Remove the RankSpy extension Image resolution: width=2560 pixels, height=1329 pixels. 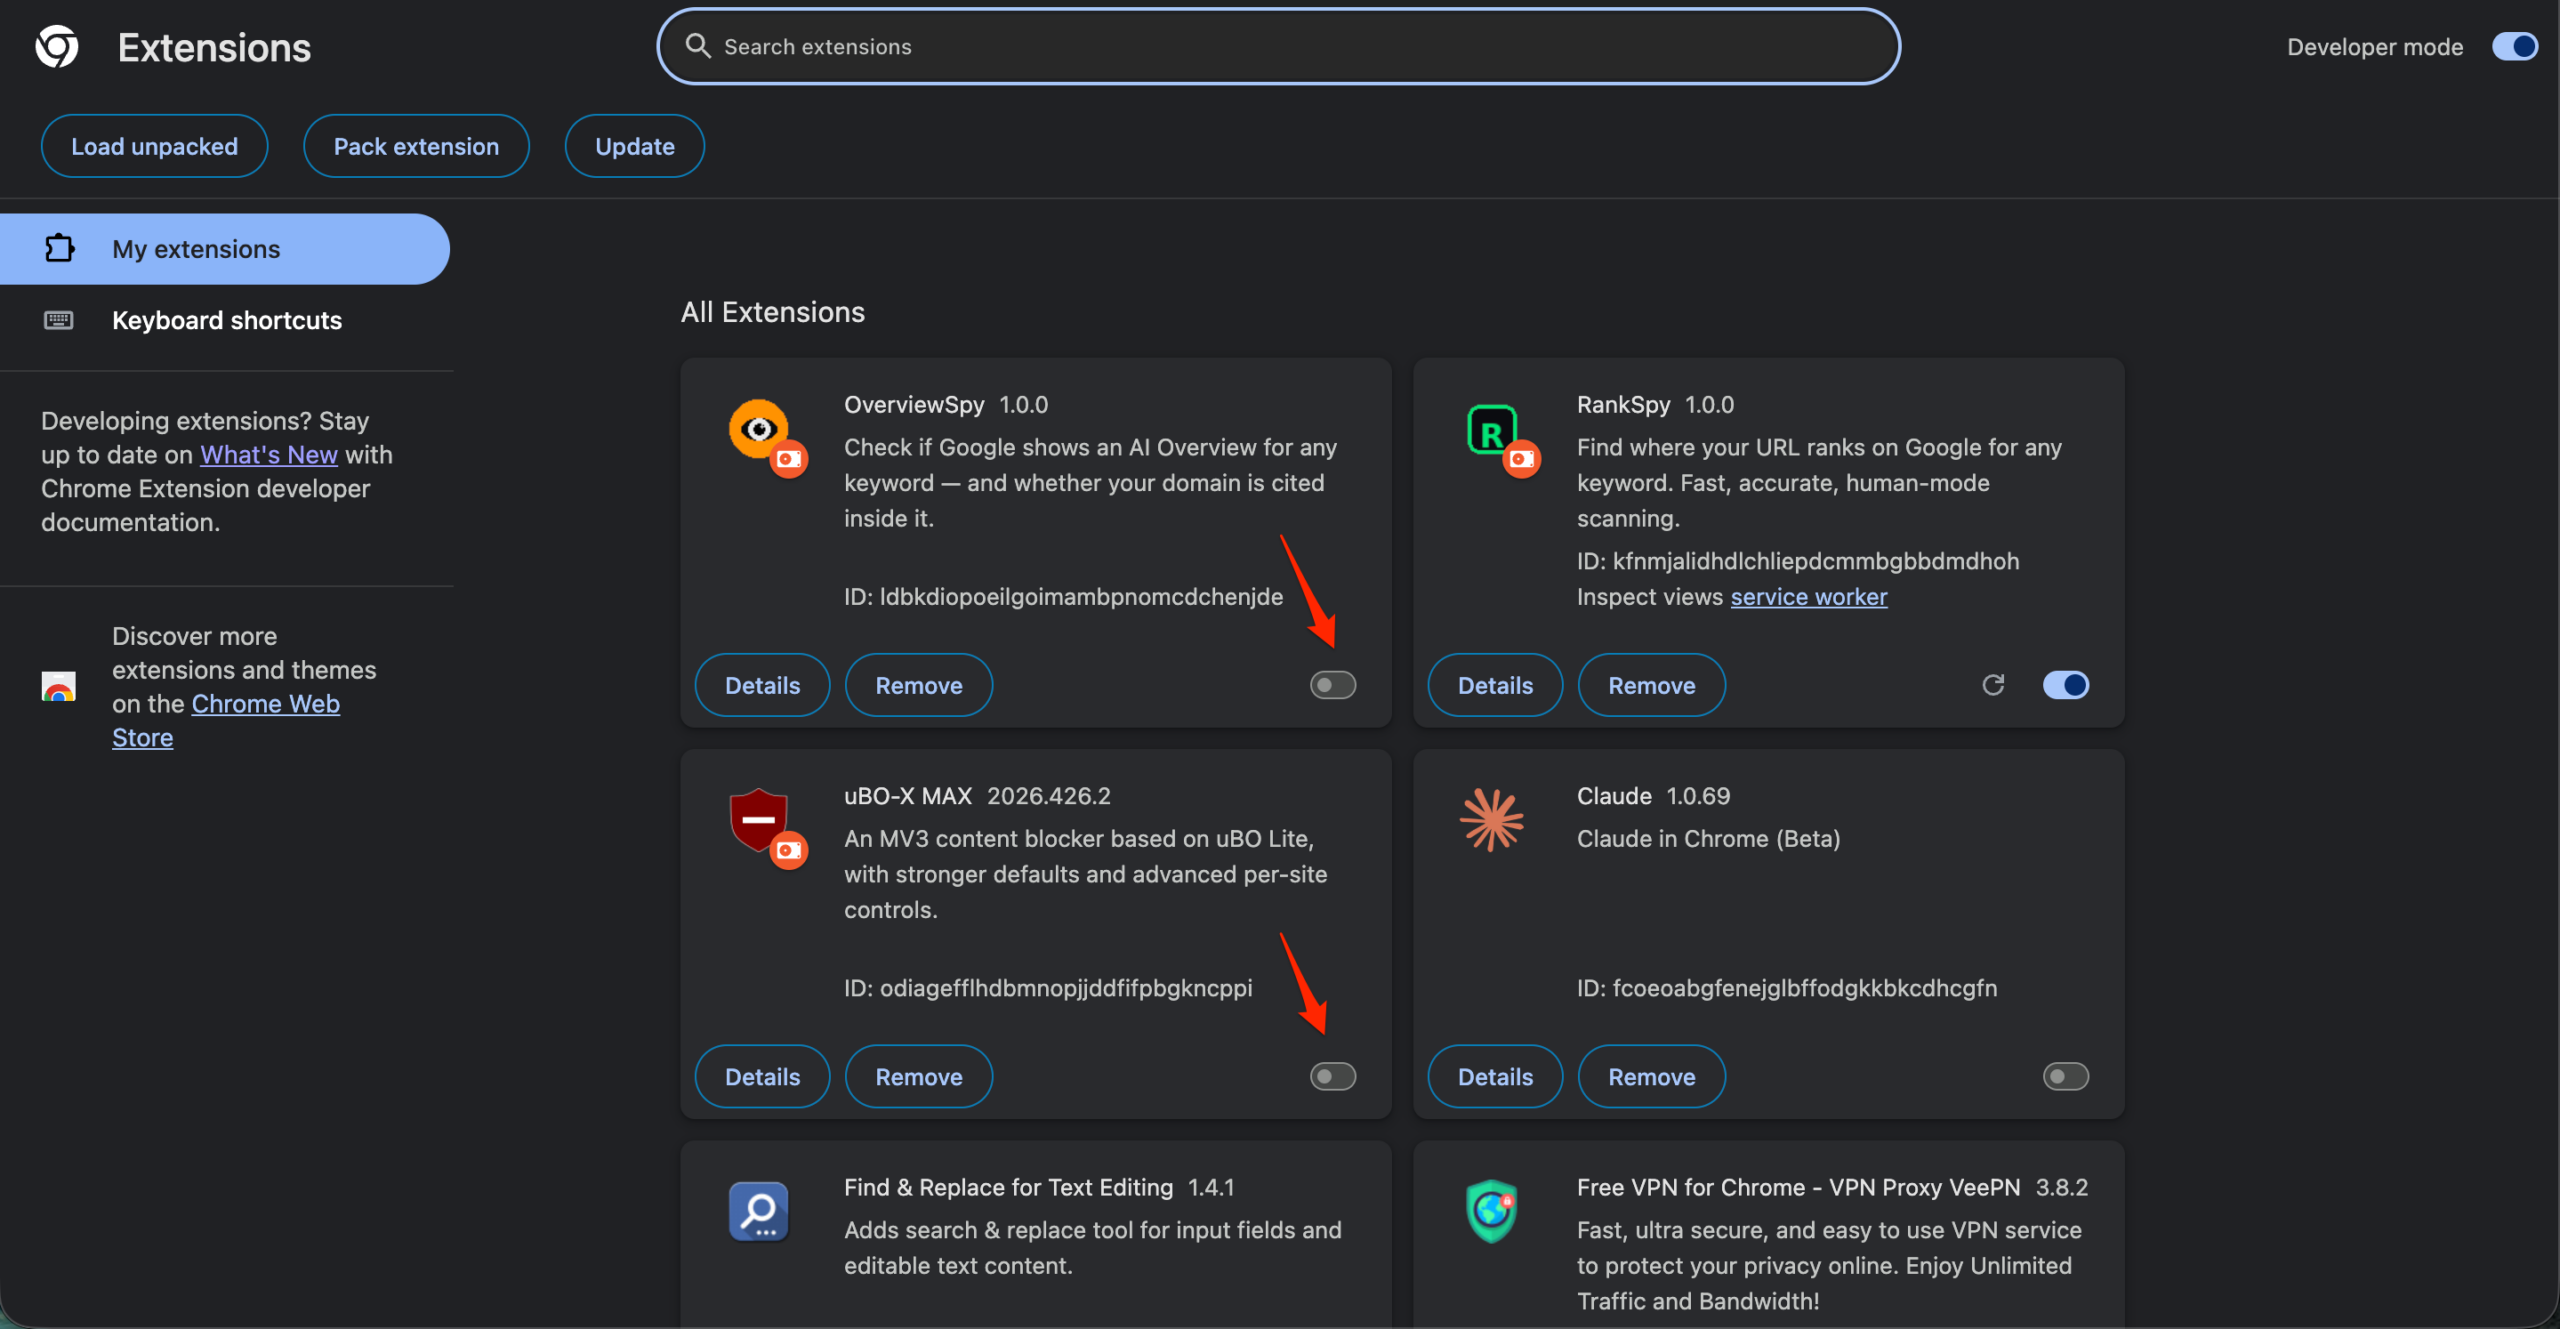[x=1651, y=685]
